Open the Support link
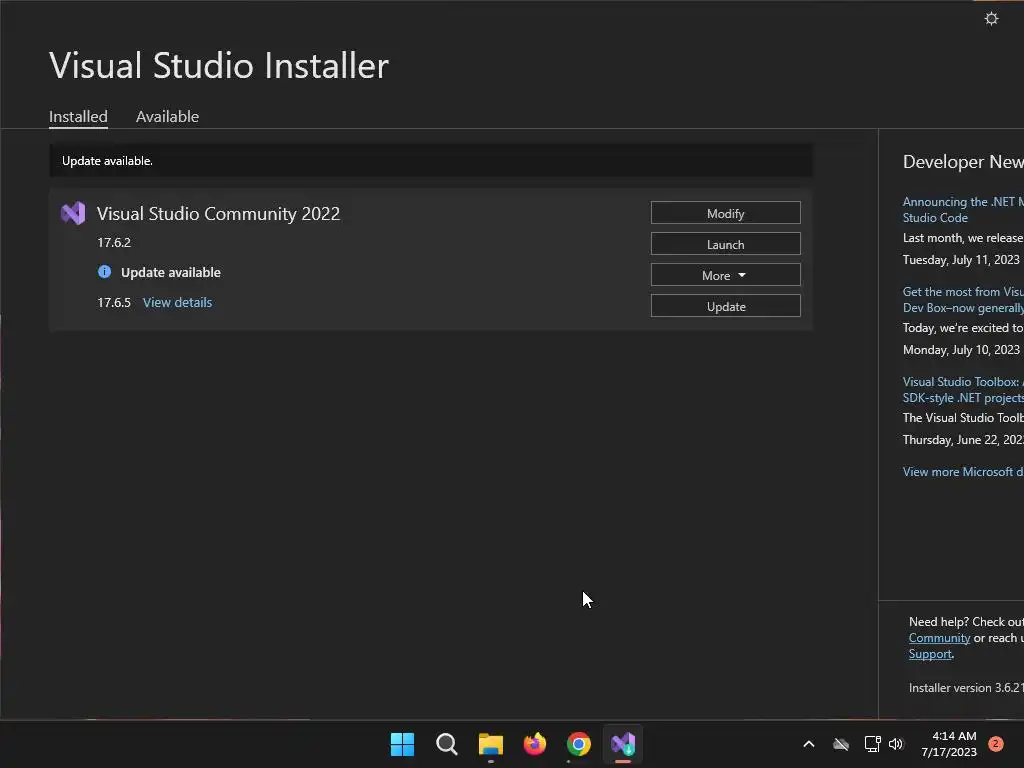Viewport: 1024px width, 768px height. point(930,654)
